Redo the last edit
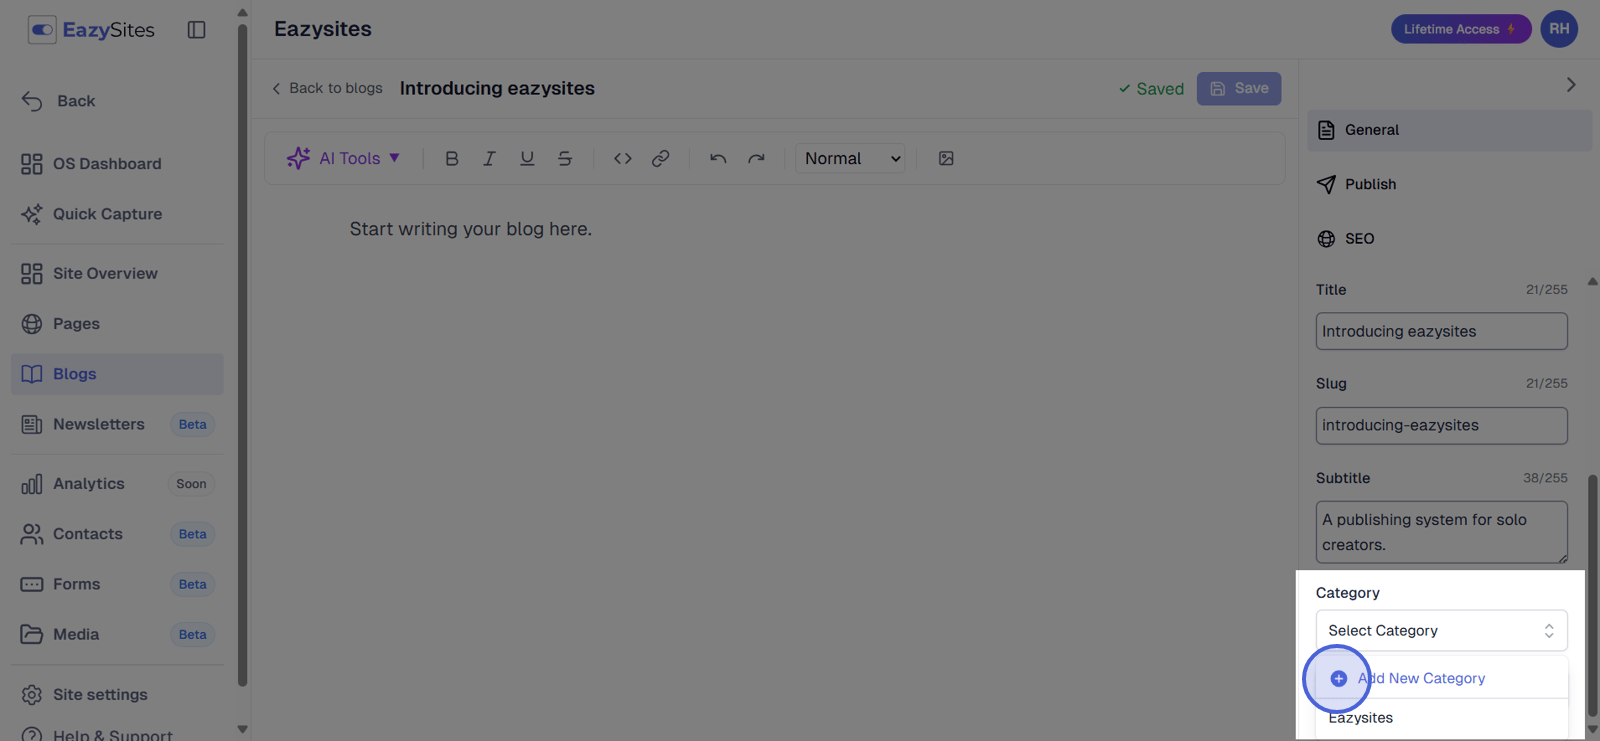1600x741 pixels. [x=756, y=158]
